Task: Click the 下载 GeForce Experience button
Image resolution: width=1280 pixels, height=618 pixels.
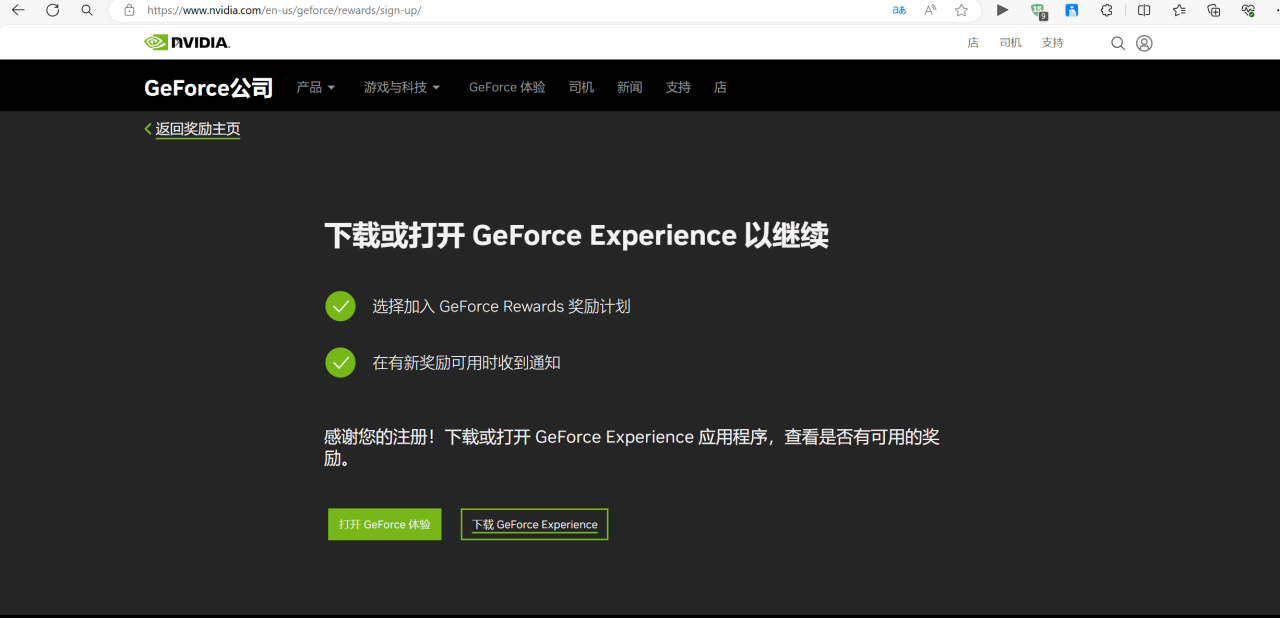Action: click(534, 524)
